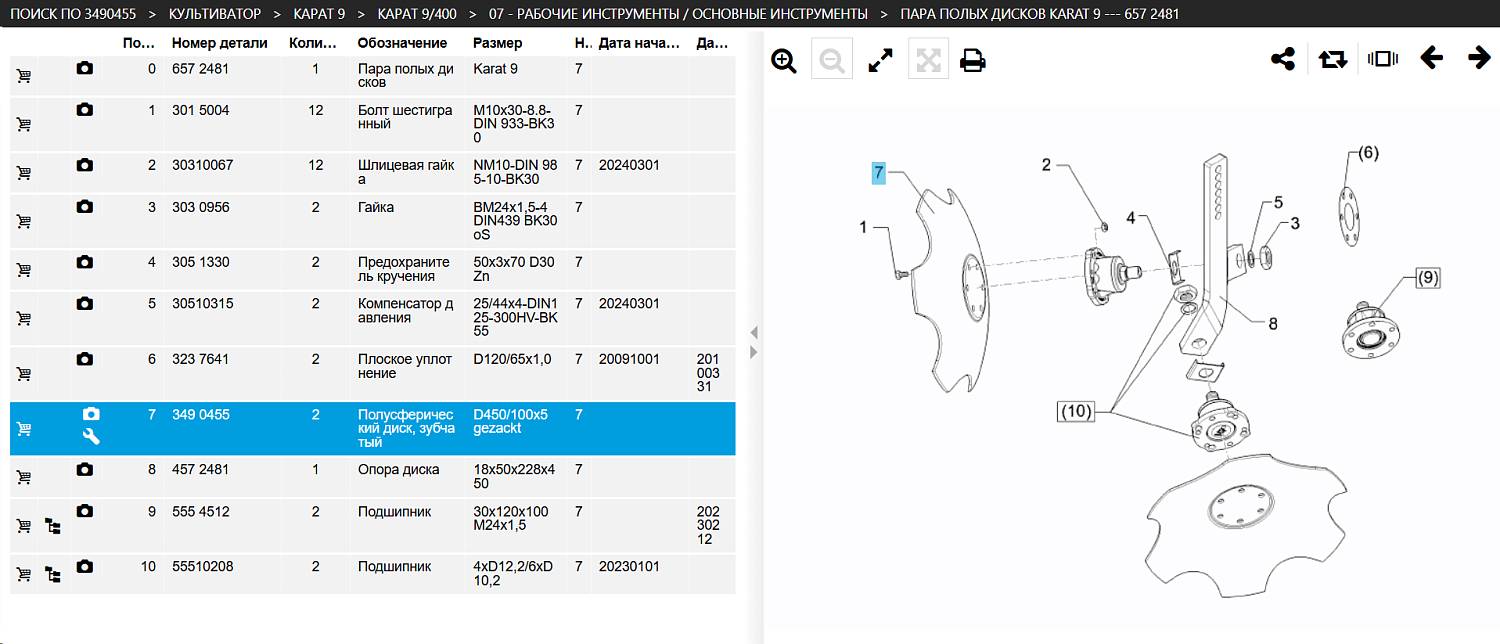
Task: Click the vibrating-frame layout icon
Action: click(1381, 59)
